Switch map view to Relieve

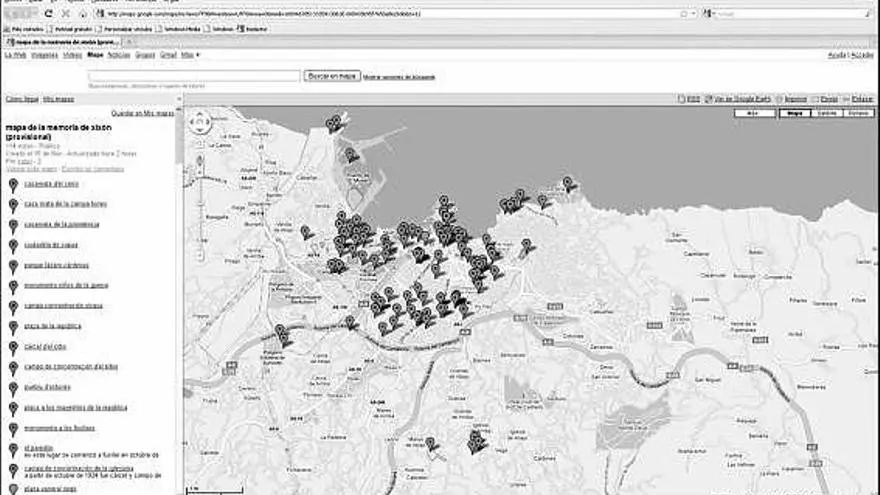tap(858, 113)
